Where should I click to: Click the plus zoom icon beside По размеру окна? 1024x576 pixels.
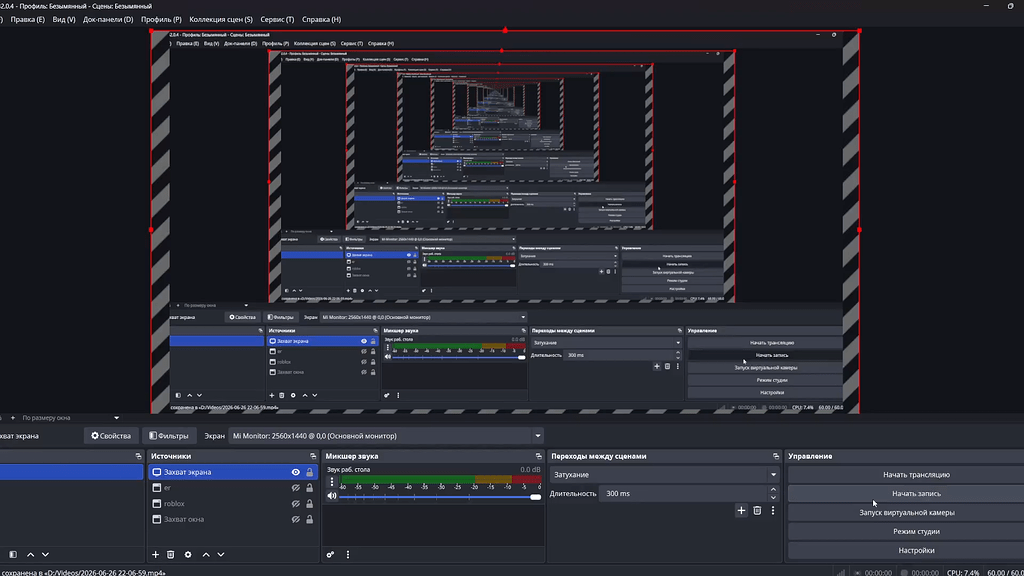(x=12, y=418)
